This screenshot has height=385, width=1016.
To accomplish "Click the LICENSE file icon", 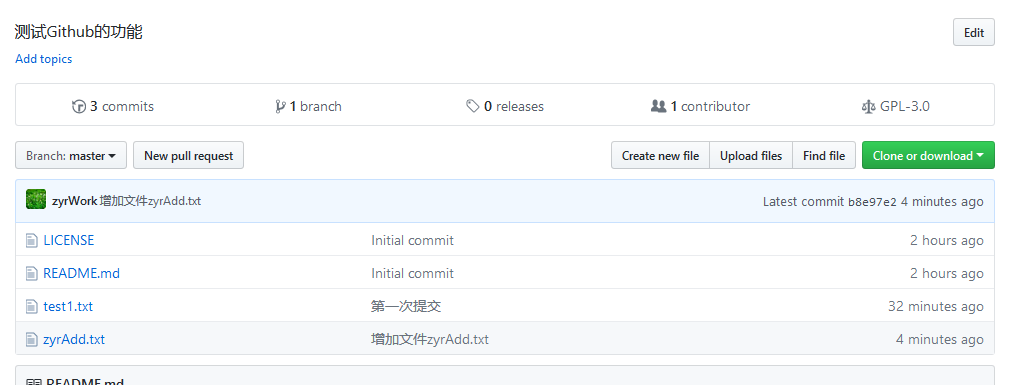I will click(32, 240).
